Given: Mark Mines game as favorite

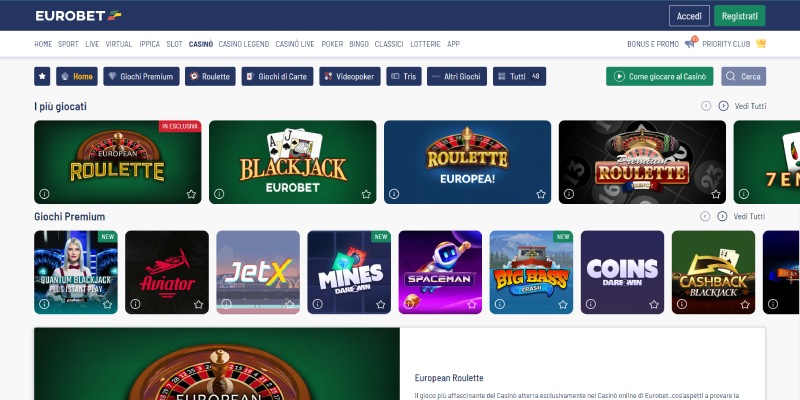Looking at the screenshot, I should click(381, 304).
